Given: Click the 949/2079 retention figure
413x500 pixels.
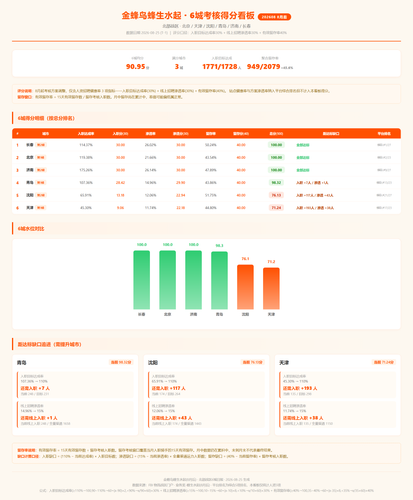Looking at the screenshot, I should click(x=264, y=67).
